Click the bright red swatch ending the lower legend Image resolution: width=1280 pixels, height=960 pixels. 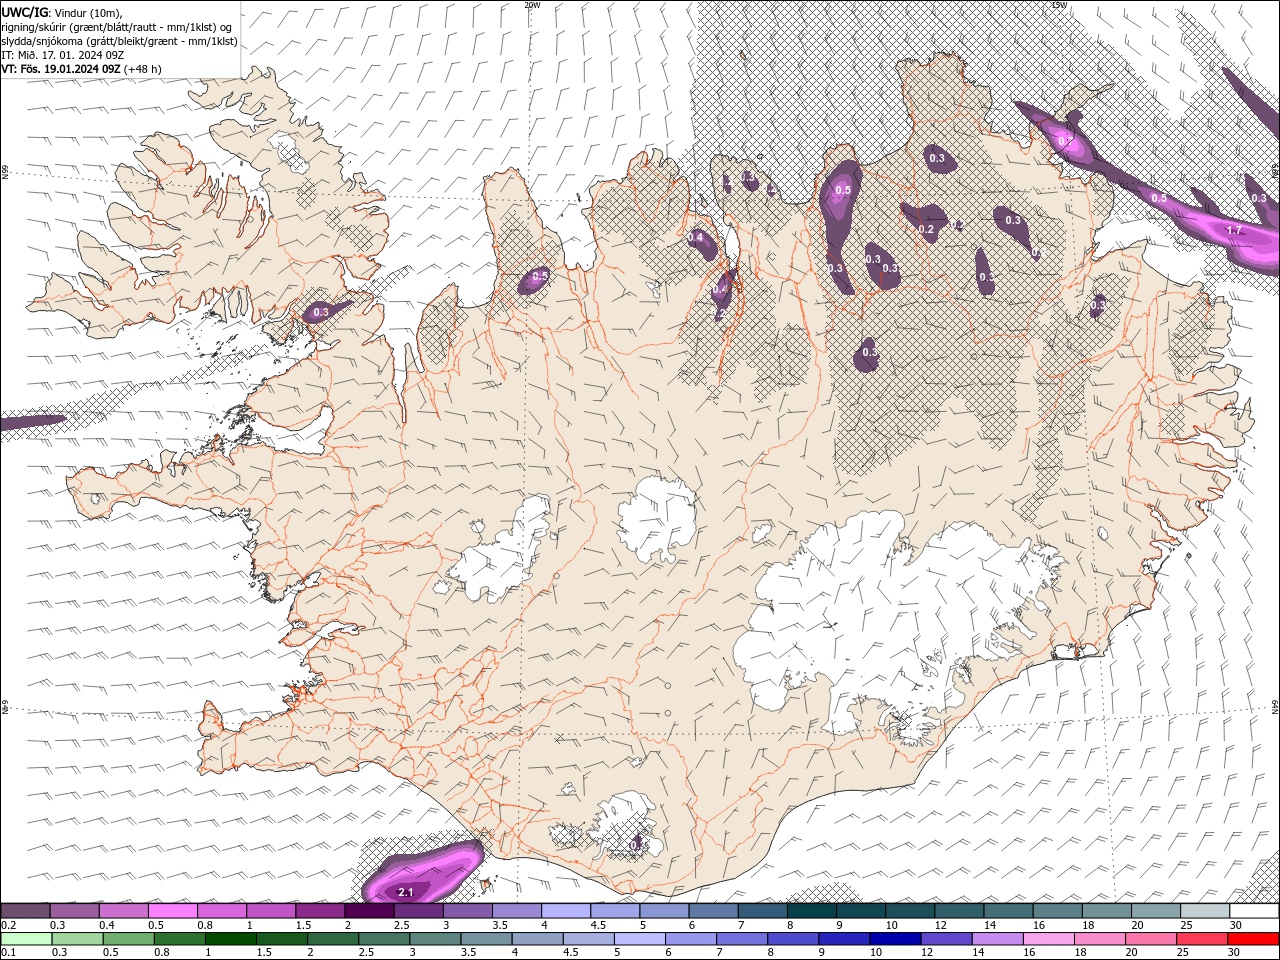coord(1254,939)
